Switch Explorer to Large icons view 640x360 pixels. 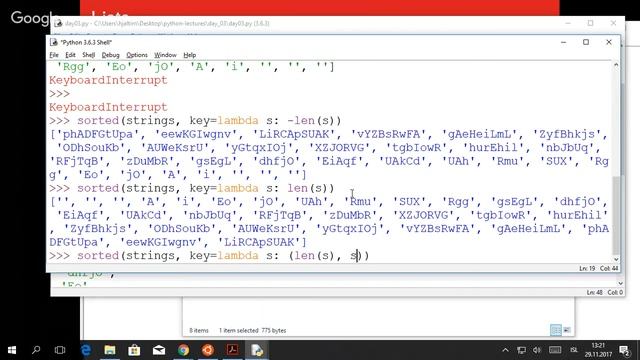(567, 330)
